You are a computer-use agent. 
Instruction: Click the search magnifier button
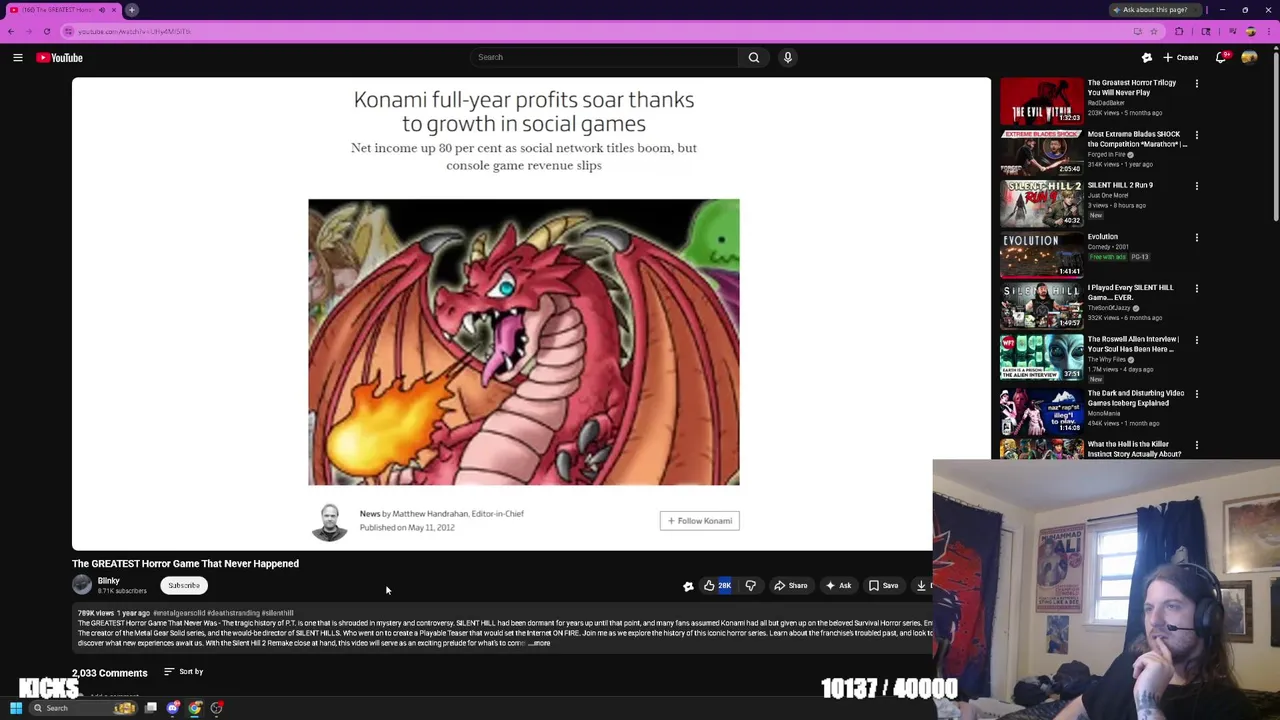click(x=754, y=57)
